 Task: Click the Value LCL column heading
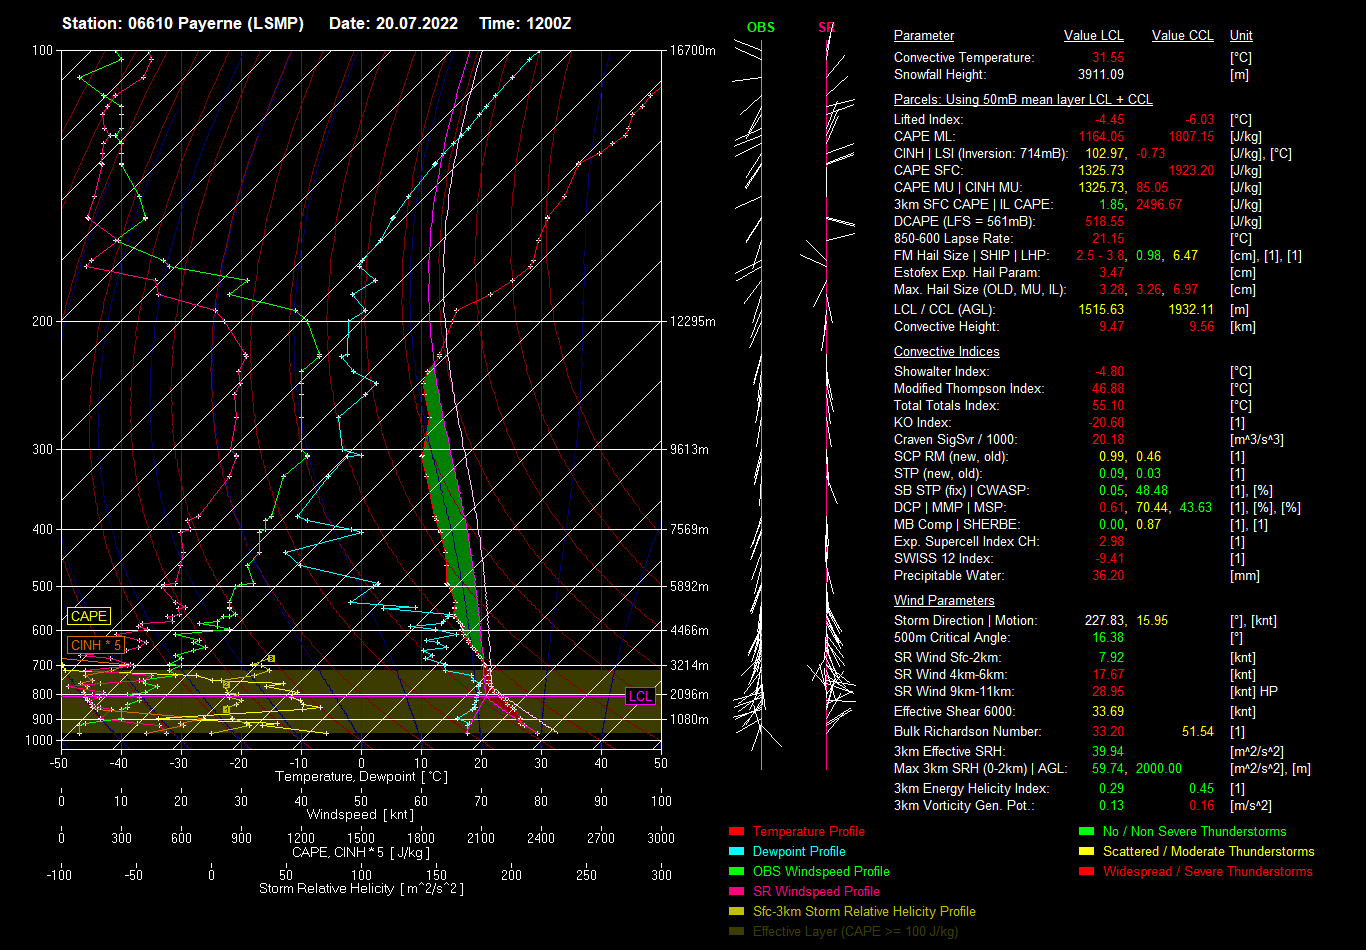click(x=1093, y=36)
